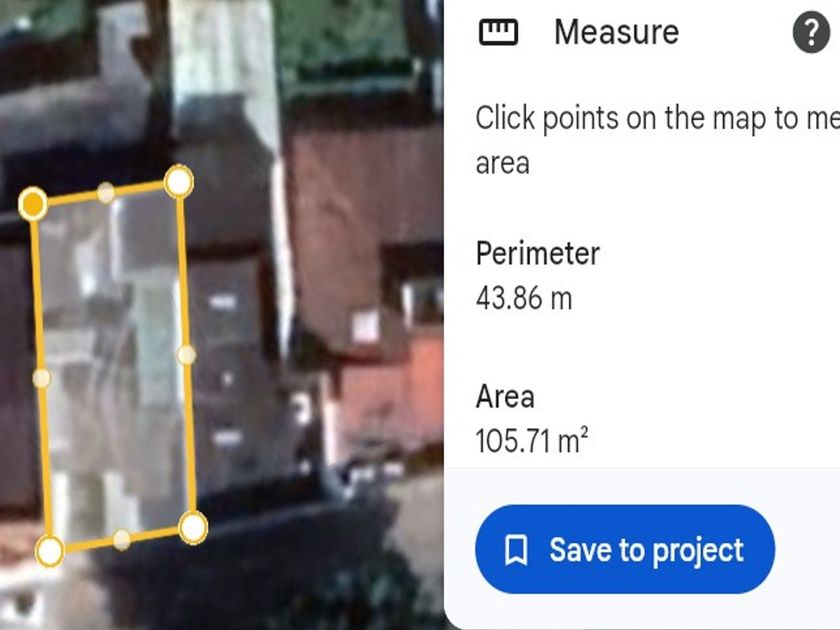The height and width of the screenshot is (630, 840).
Task: Select the bottom-left white polygon vertex
Action: [49, 551]
